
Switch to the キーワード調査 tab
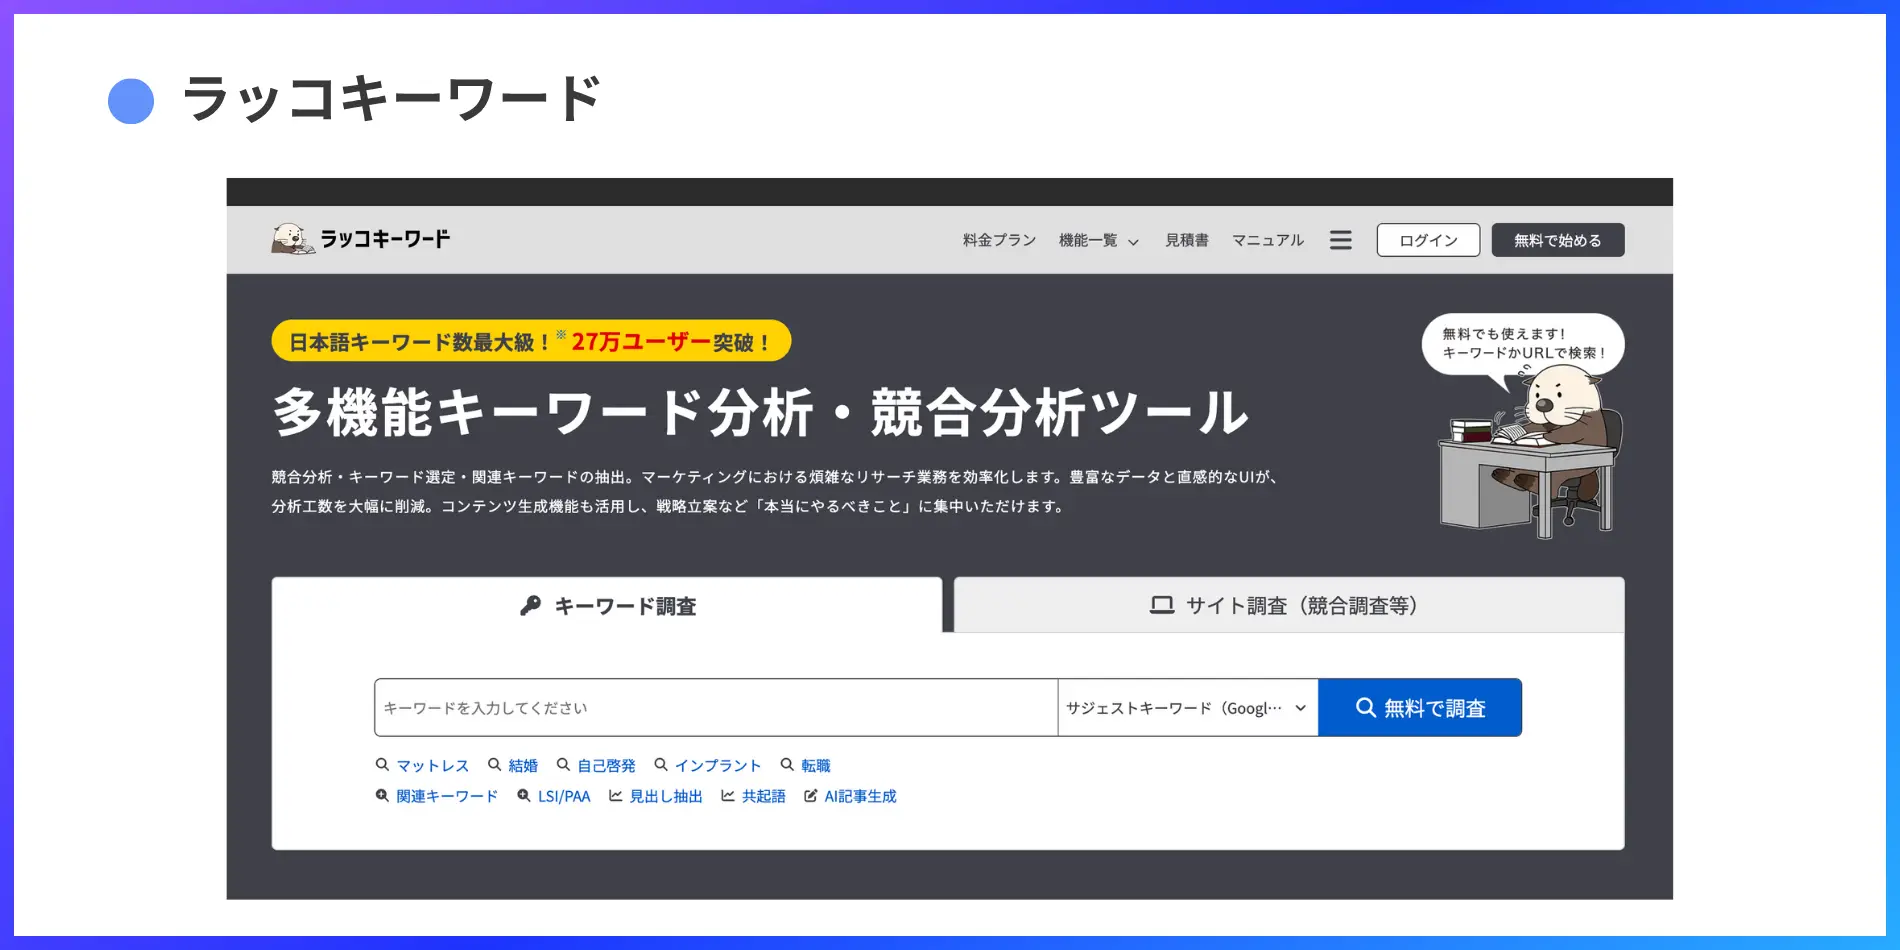point(607,606)
